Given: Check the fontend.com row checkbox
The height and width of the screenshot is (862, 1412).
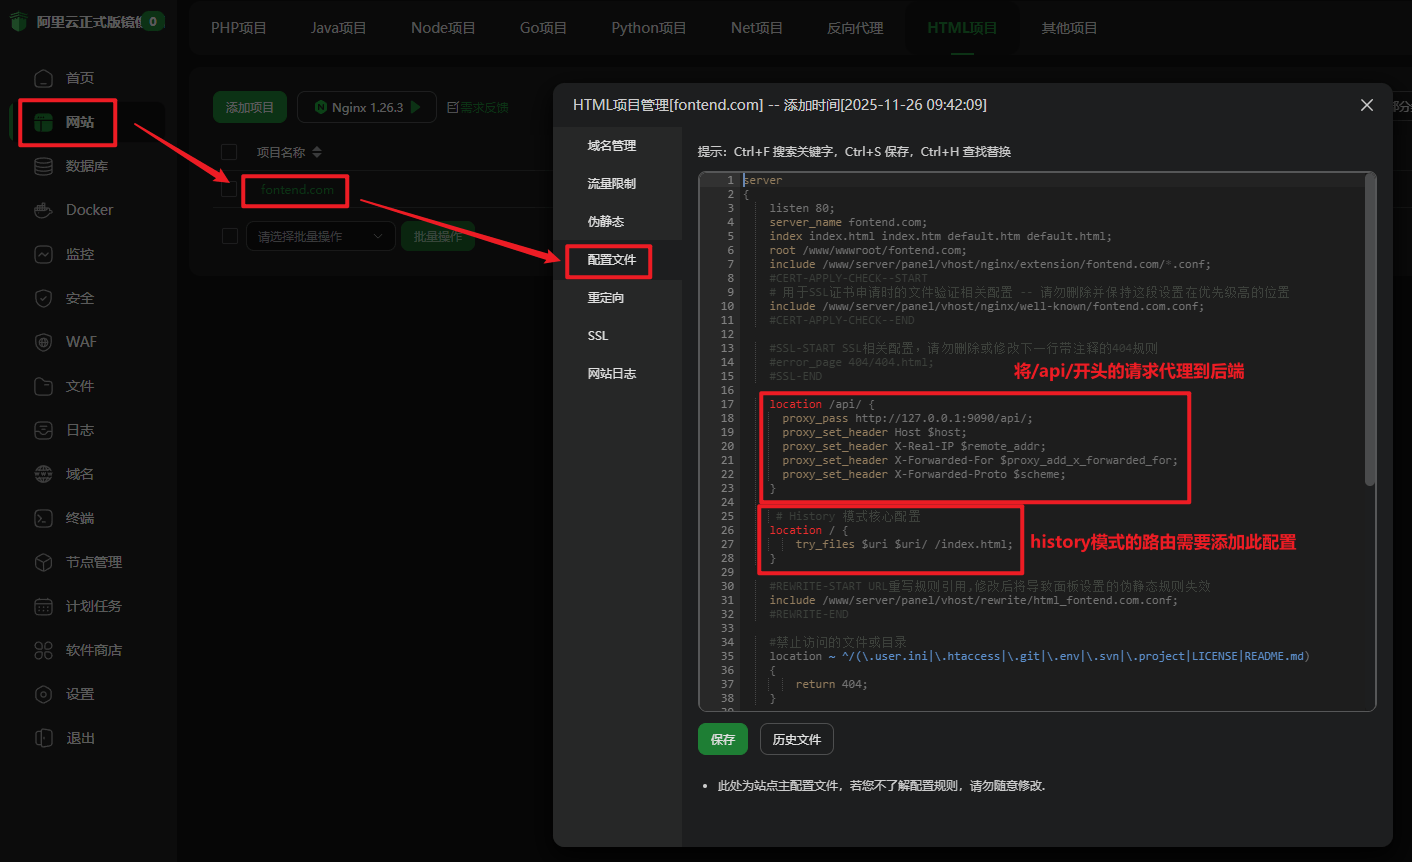Looking at the screenshot, I should pyautogui.click(x=229, y=189).
